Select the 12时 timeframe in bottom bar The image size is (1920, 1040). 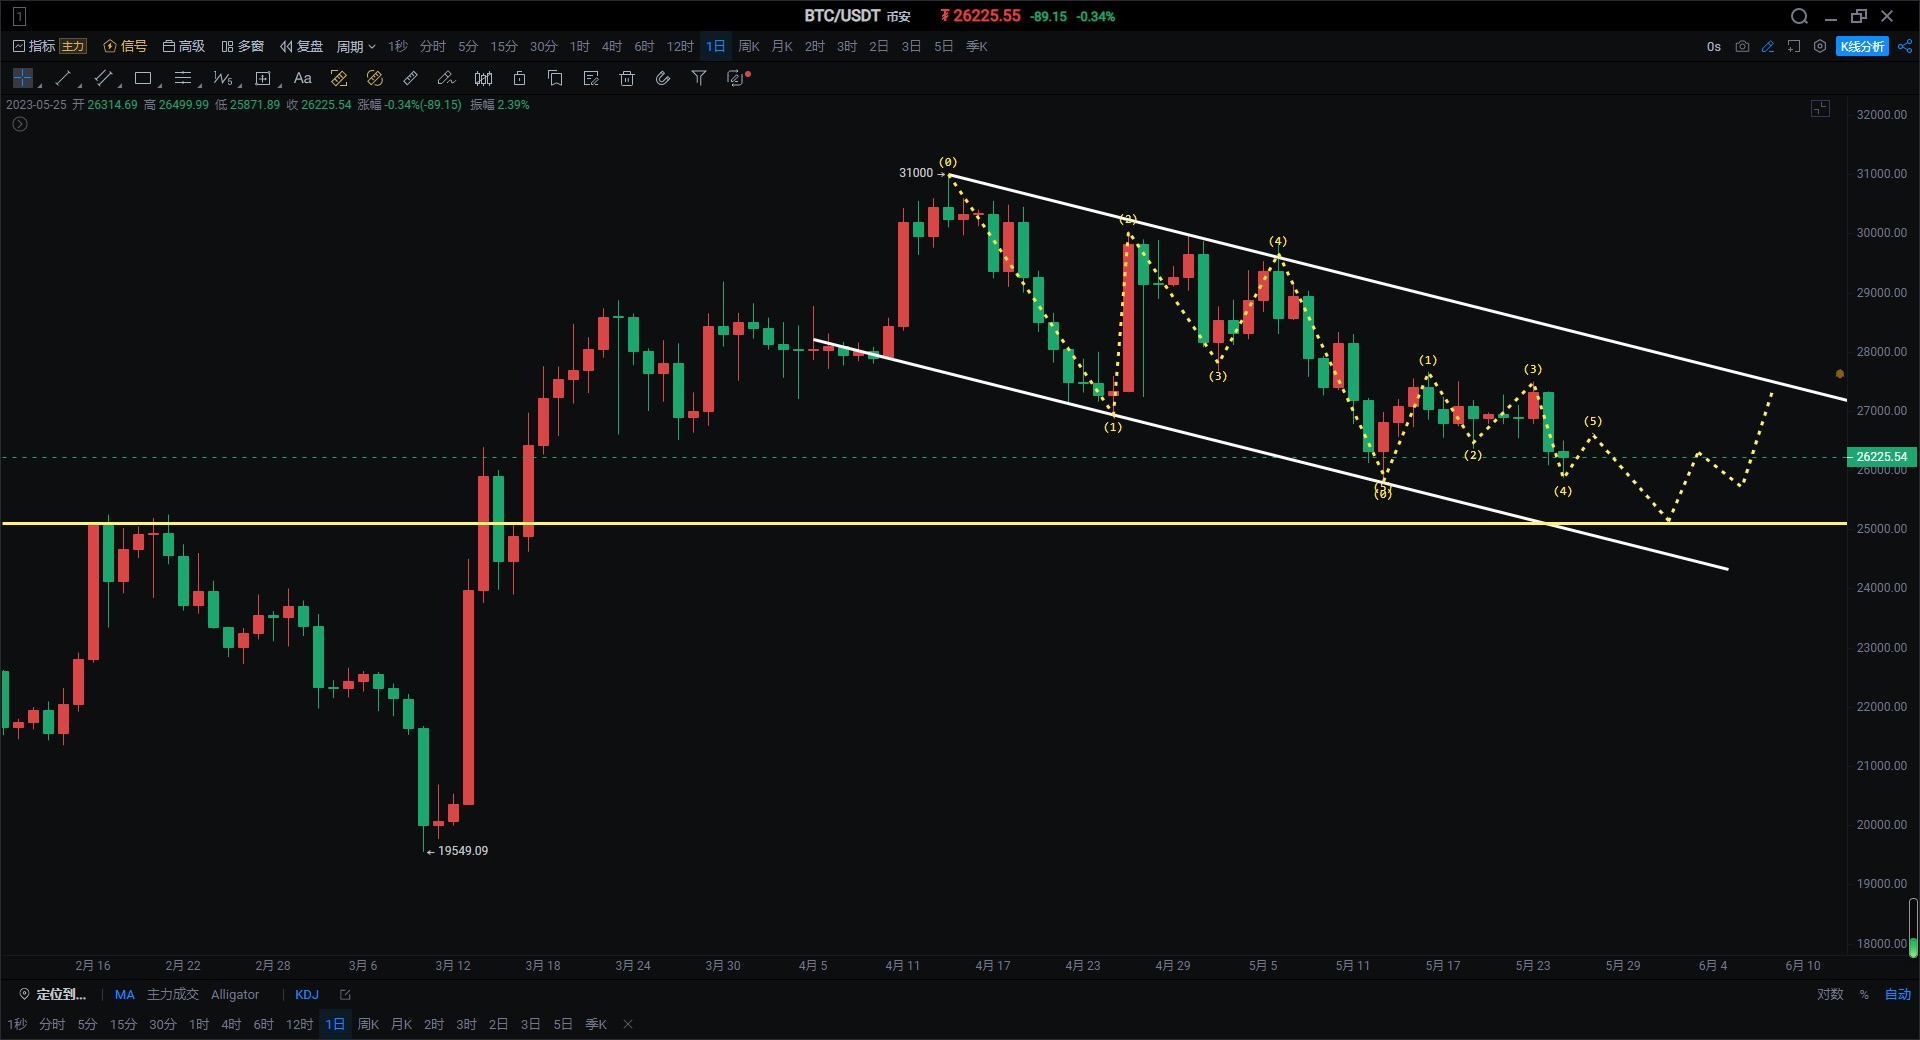[299, 1025]
